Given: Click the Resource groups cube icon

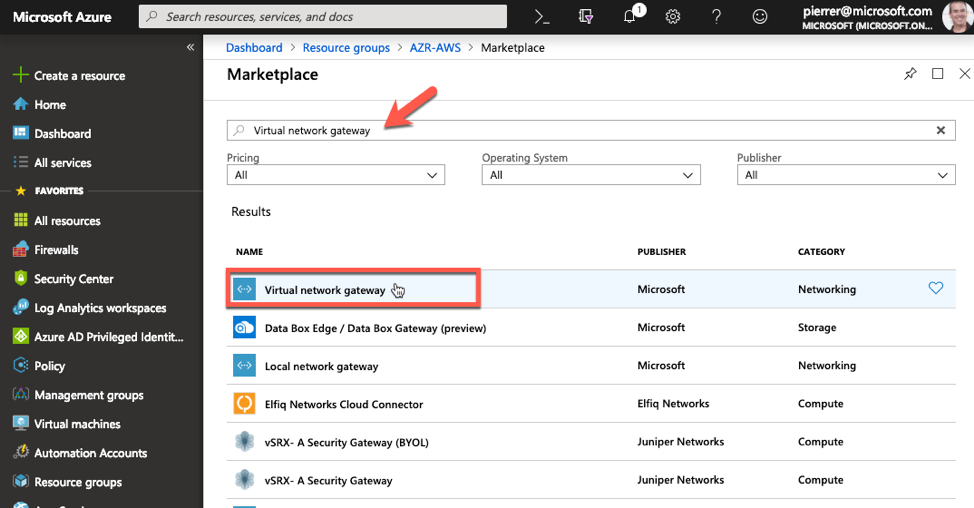Looking at the screenshot, I should 20,481.
